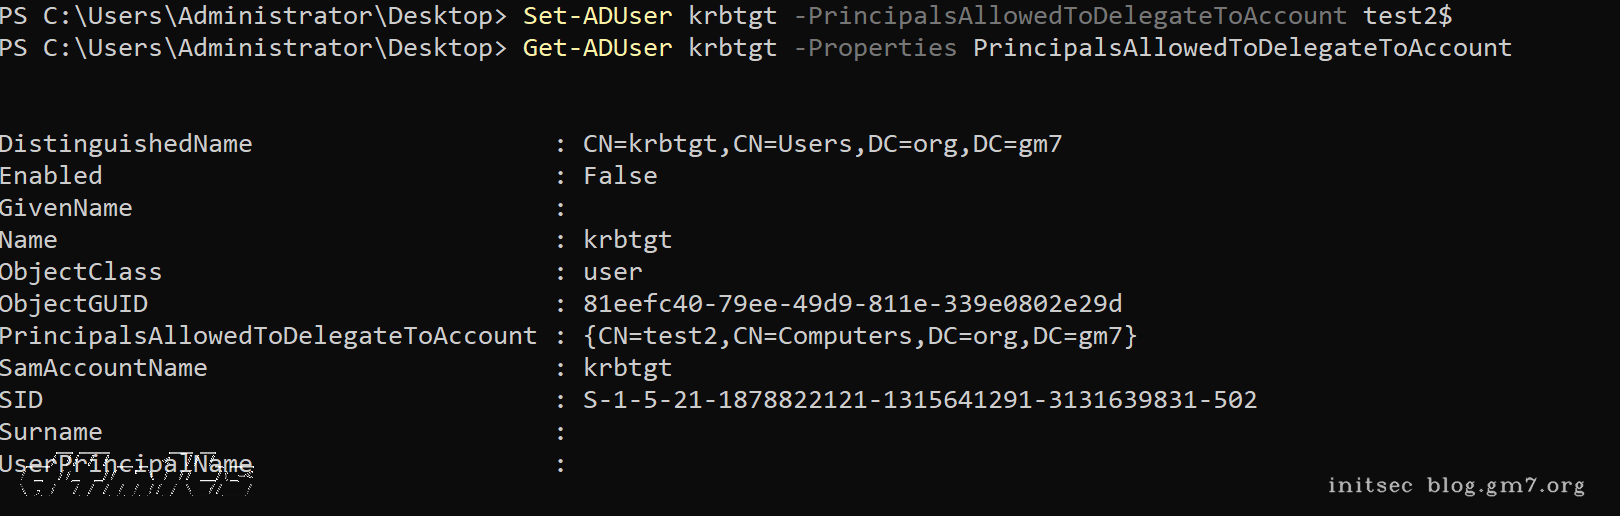This screenshot has height=516, width=1620.
Task: Click the Set-ADUser command on the first line
Action: (597, 16)
